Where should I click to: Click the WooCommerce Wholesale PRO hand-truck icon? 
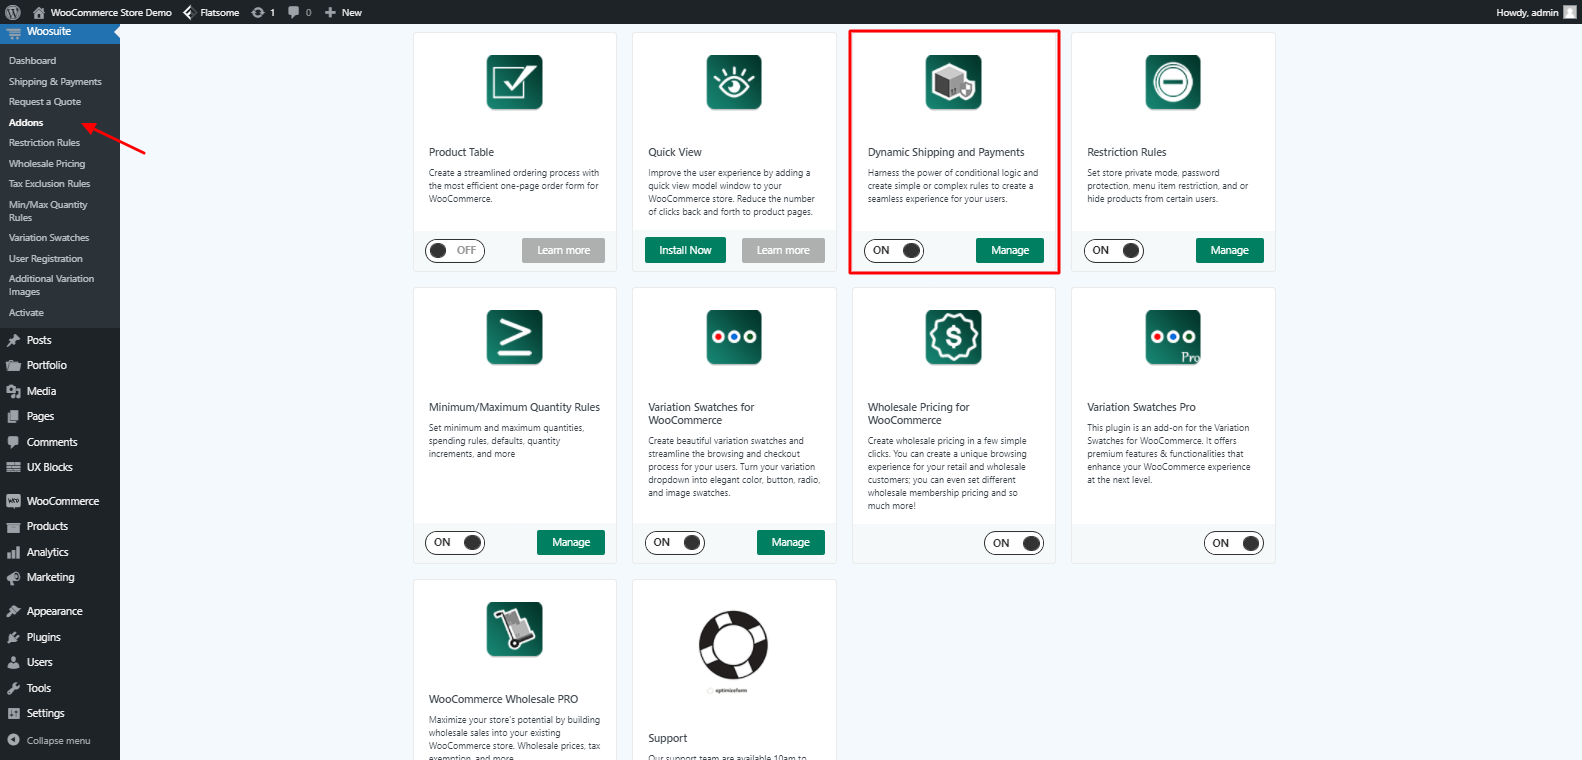(x=514, y=629)
